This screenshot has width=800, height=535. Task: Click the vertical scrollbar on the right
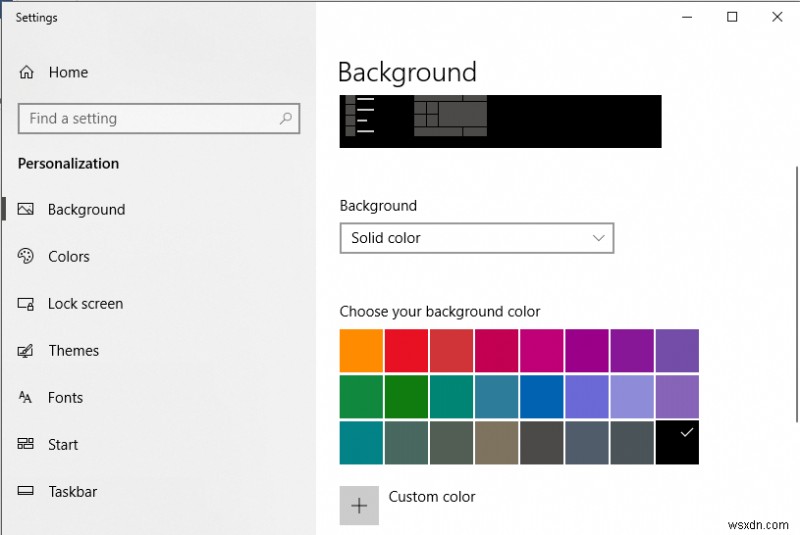coord(796,294)
